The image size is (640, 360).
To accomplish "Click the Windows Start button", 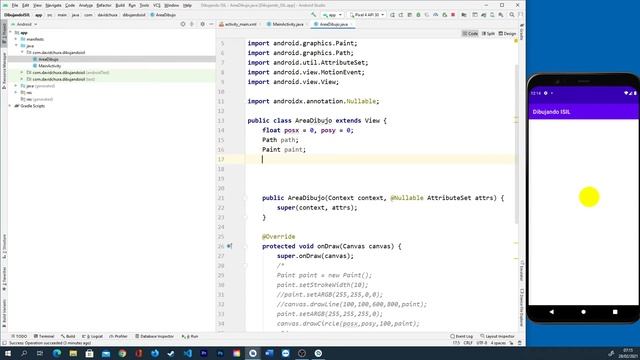I will 8,353.
